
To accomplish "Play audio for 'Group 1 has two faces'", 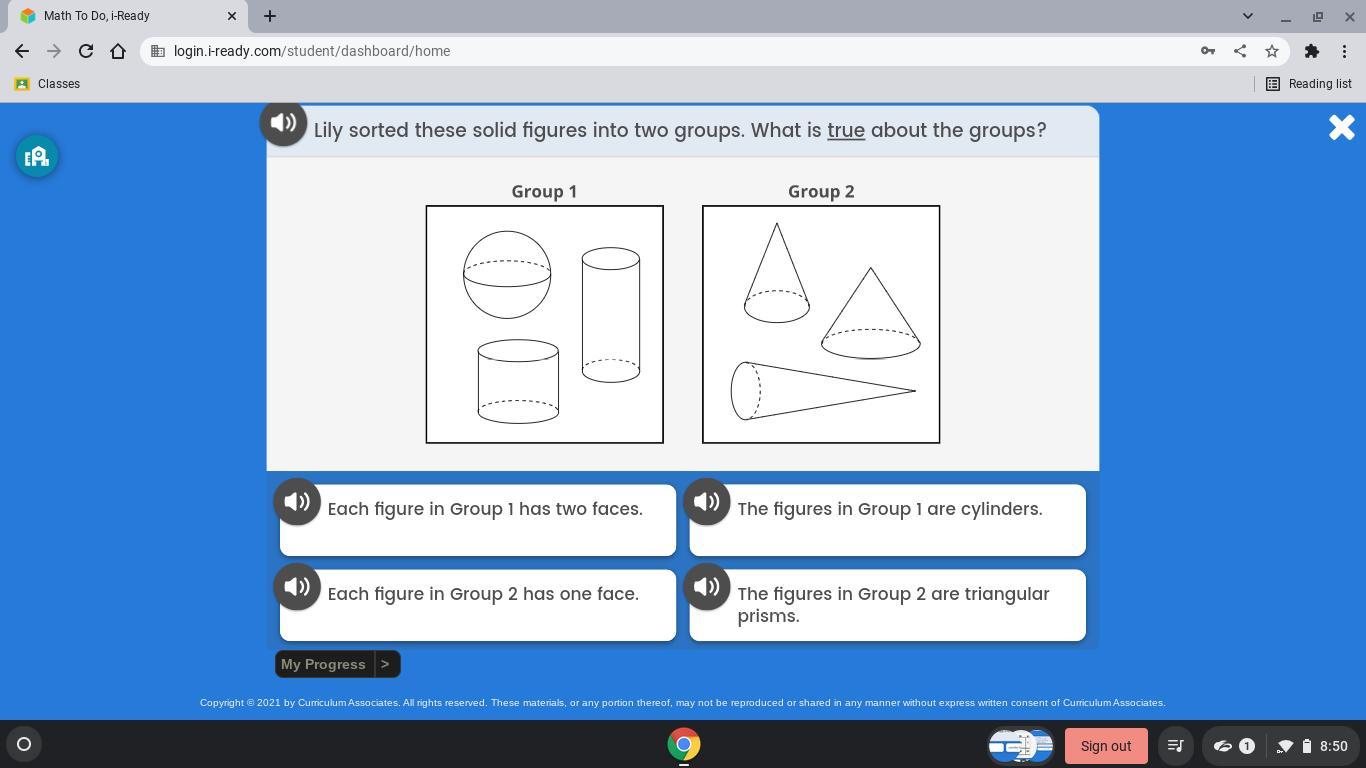I will click(x=297, y=502).
